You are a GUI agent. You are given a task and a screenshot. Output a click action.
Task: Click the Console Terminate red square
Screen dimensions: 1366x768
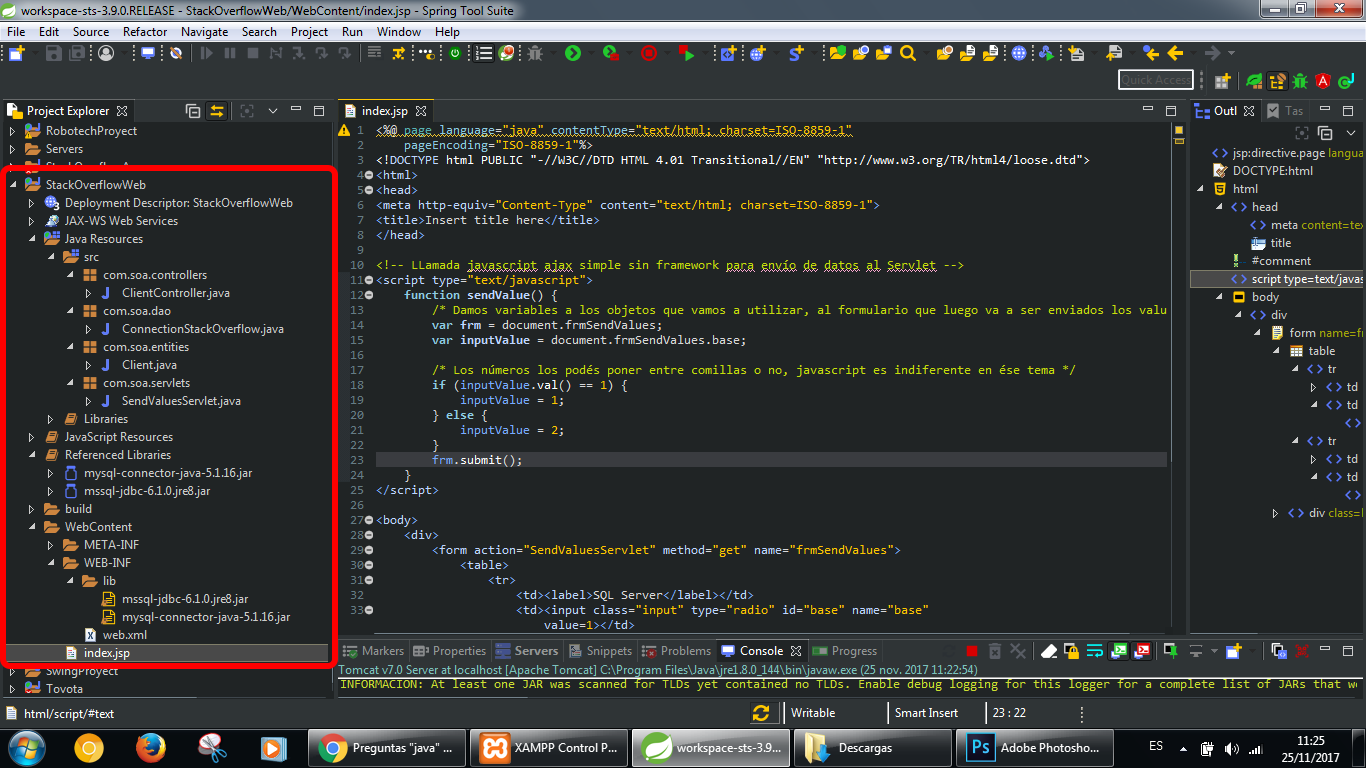pyautogui.click(x=972, y=651)
